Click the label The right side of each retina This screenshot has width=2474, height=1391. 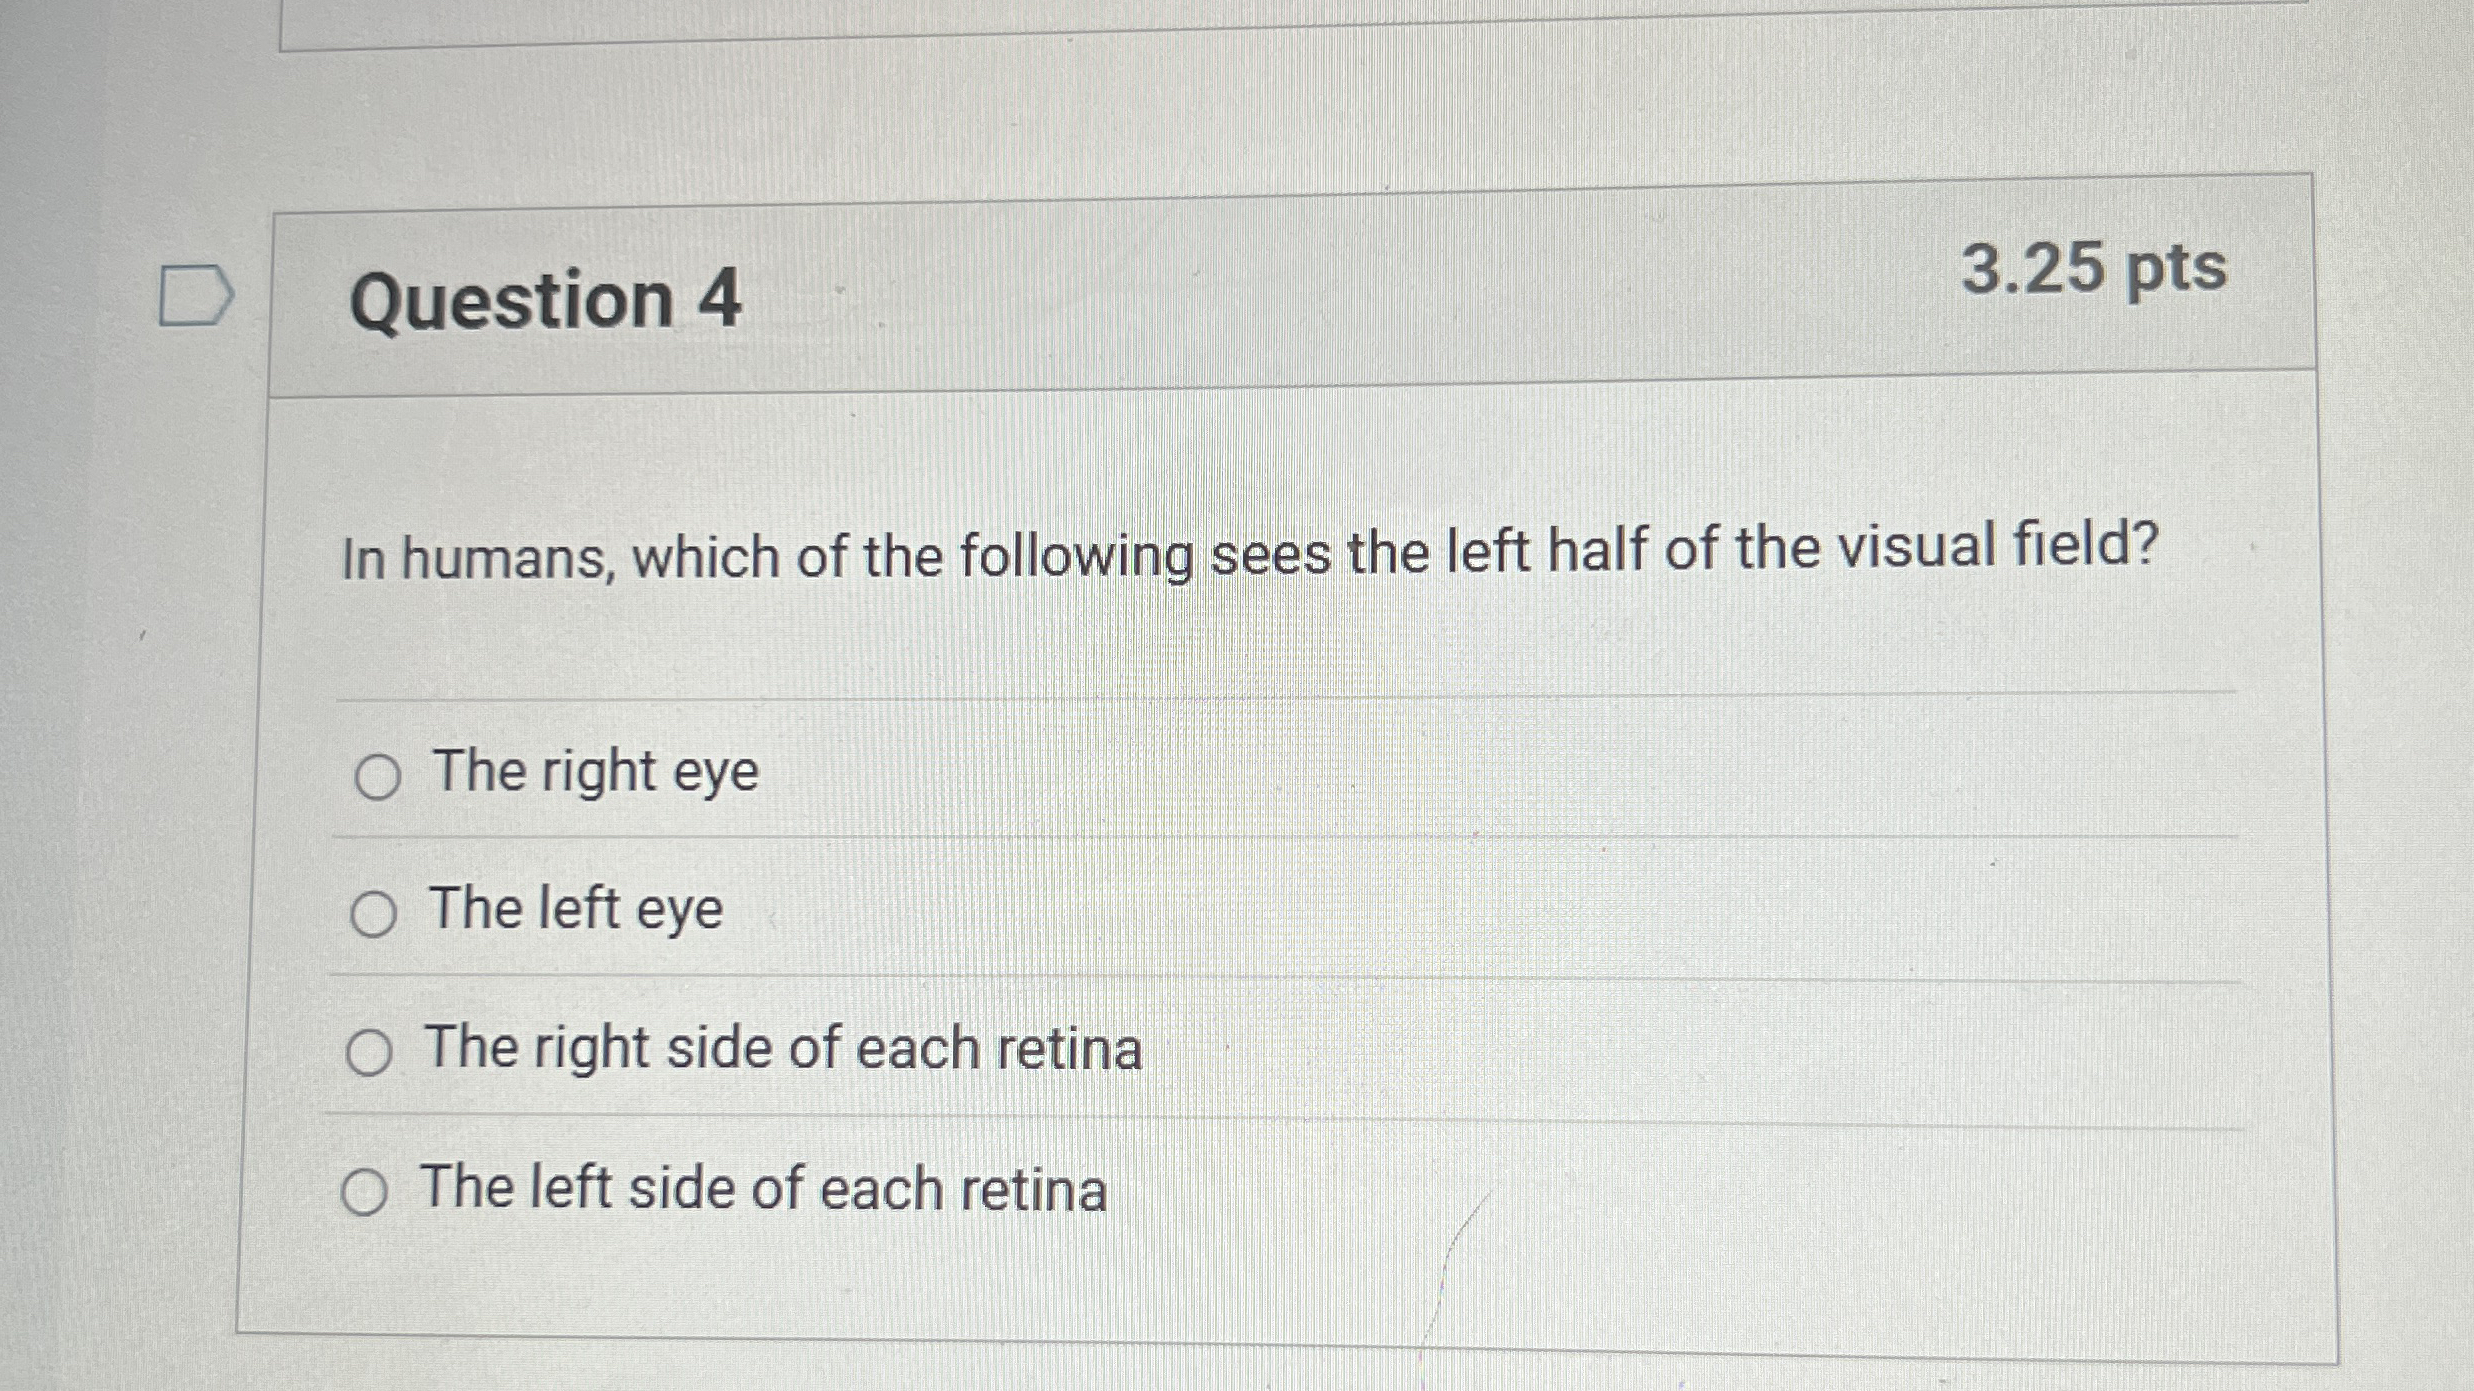pyautogui.click(x=783, y=1049)
